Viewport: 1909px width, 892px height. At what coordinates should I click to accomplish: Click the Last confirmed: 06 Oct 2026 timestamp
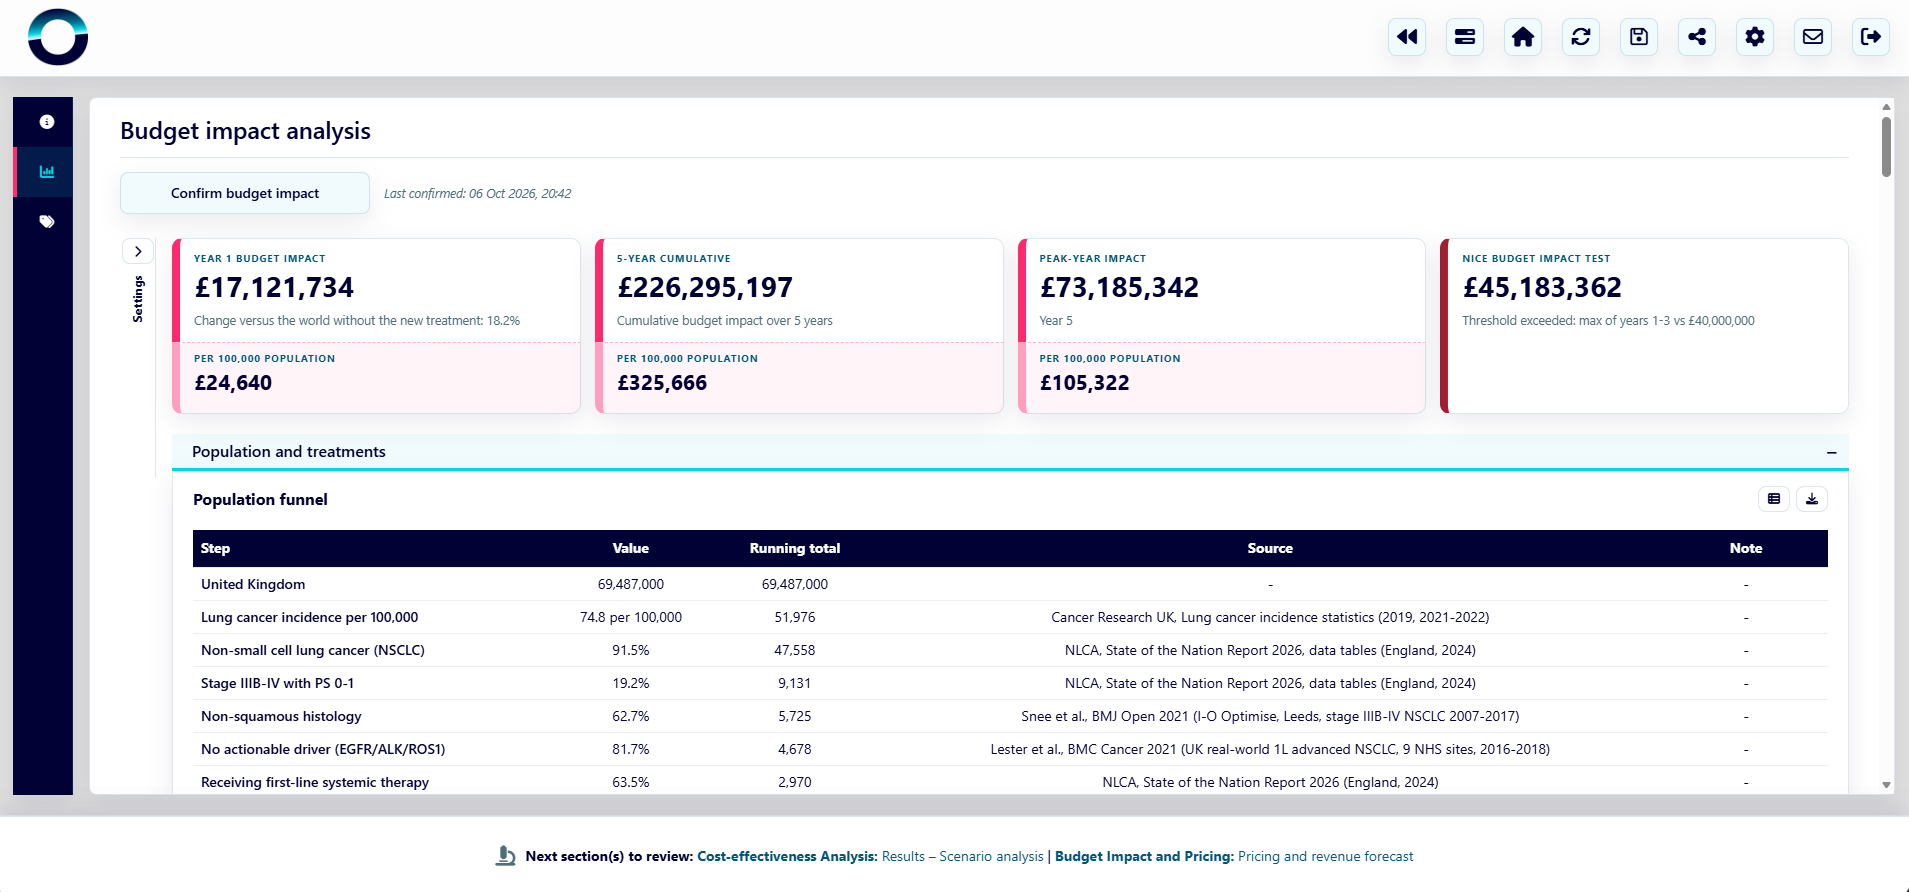(478, 194)
